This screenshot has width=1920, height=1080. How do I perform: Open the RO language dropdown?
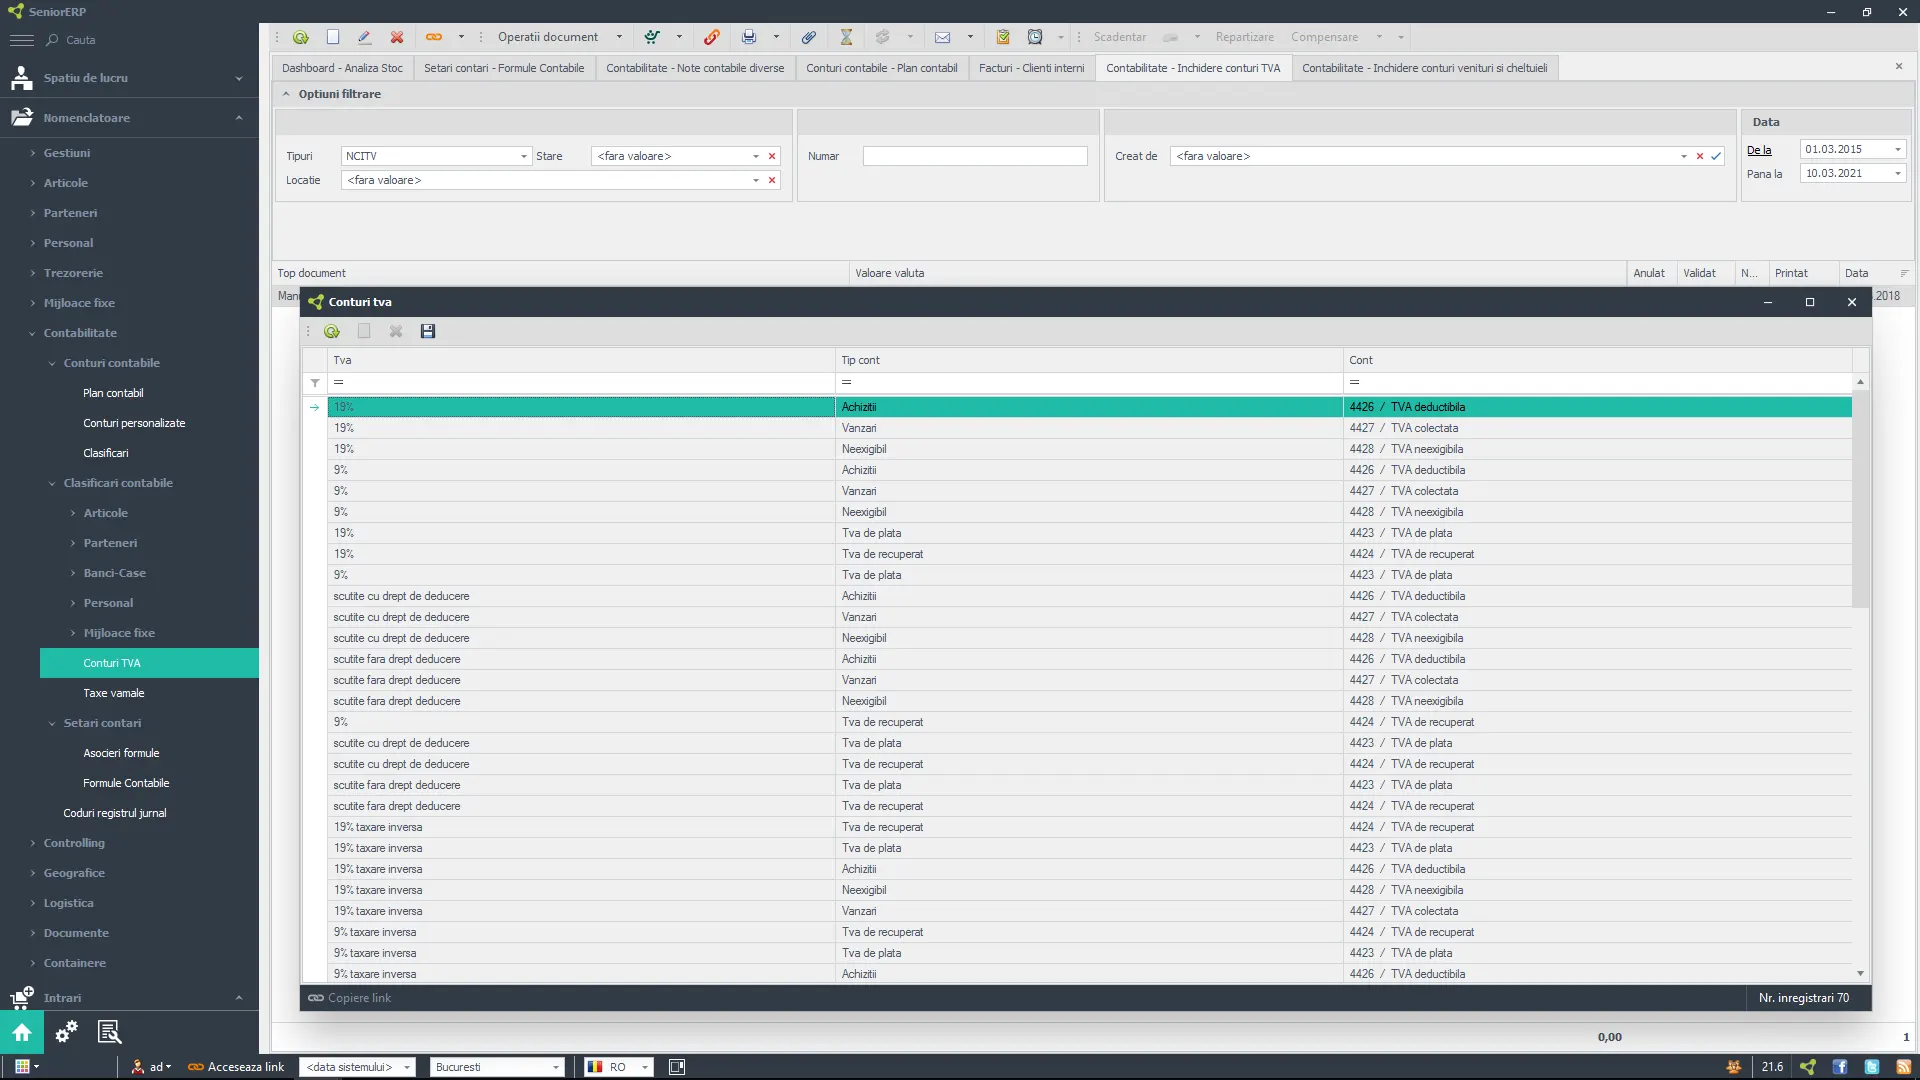[645, 1067]
